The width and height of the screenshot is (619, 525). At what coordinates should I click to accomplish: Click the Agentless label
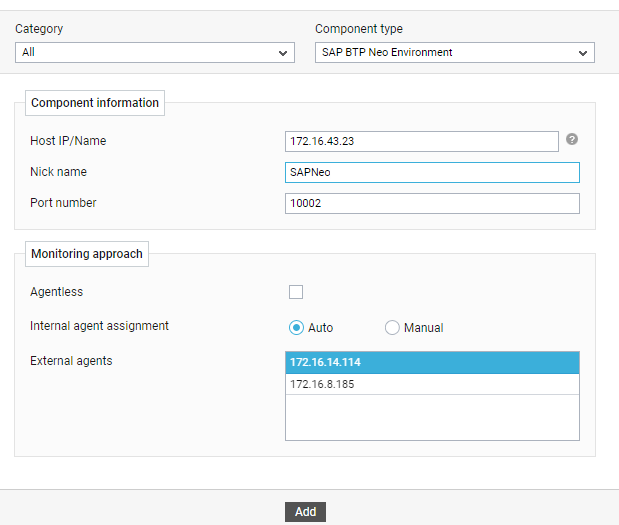[57, 292]
